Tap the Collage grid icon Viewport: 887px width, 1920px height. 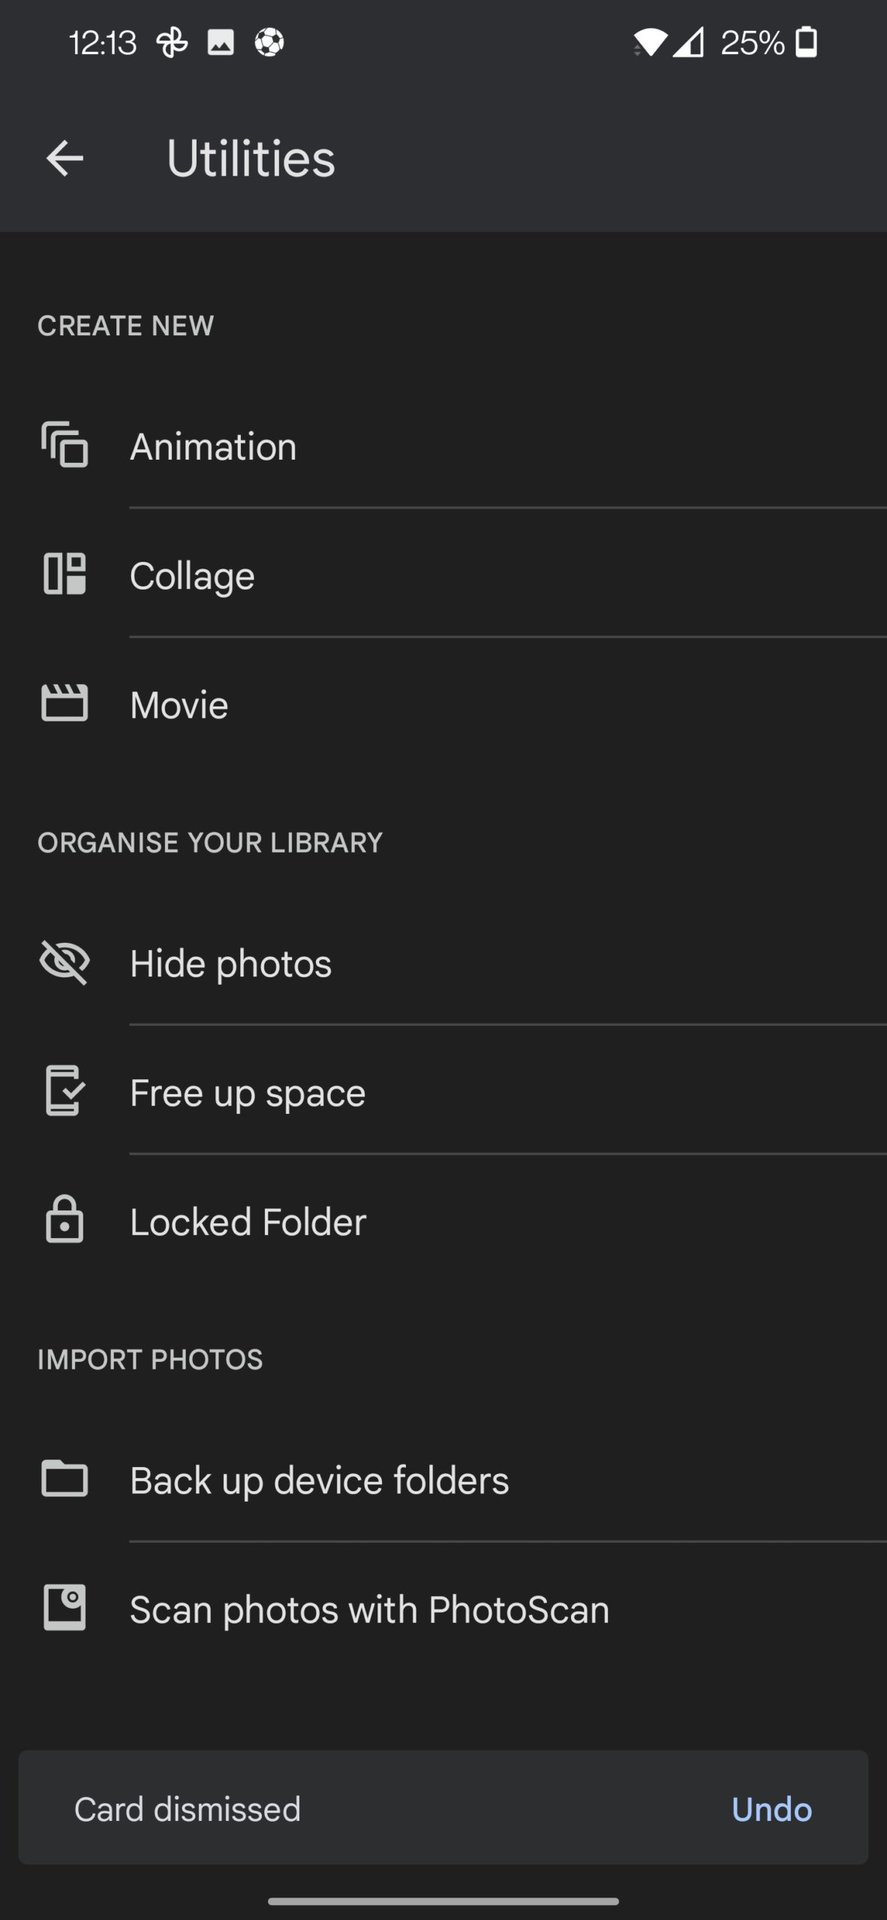click(64, 575)
